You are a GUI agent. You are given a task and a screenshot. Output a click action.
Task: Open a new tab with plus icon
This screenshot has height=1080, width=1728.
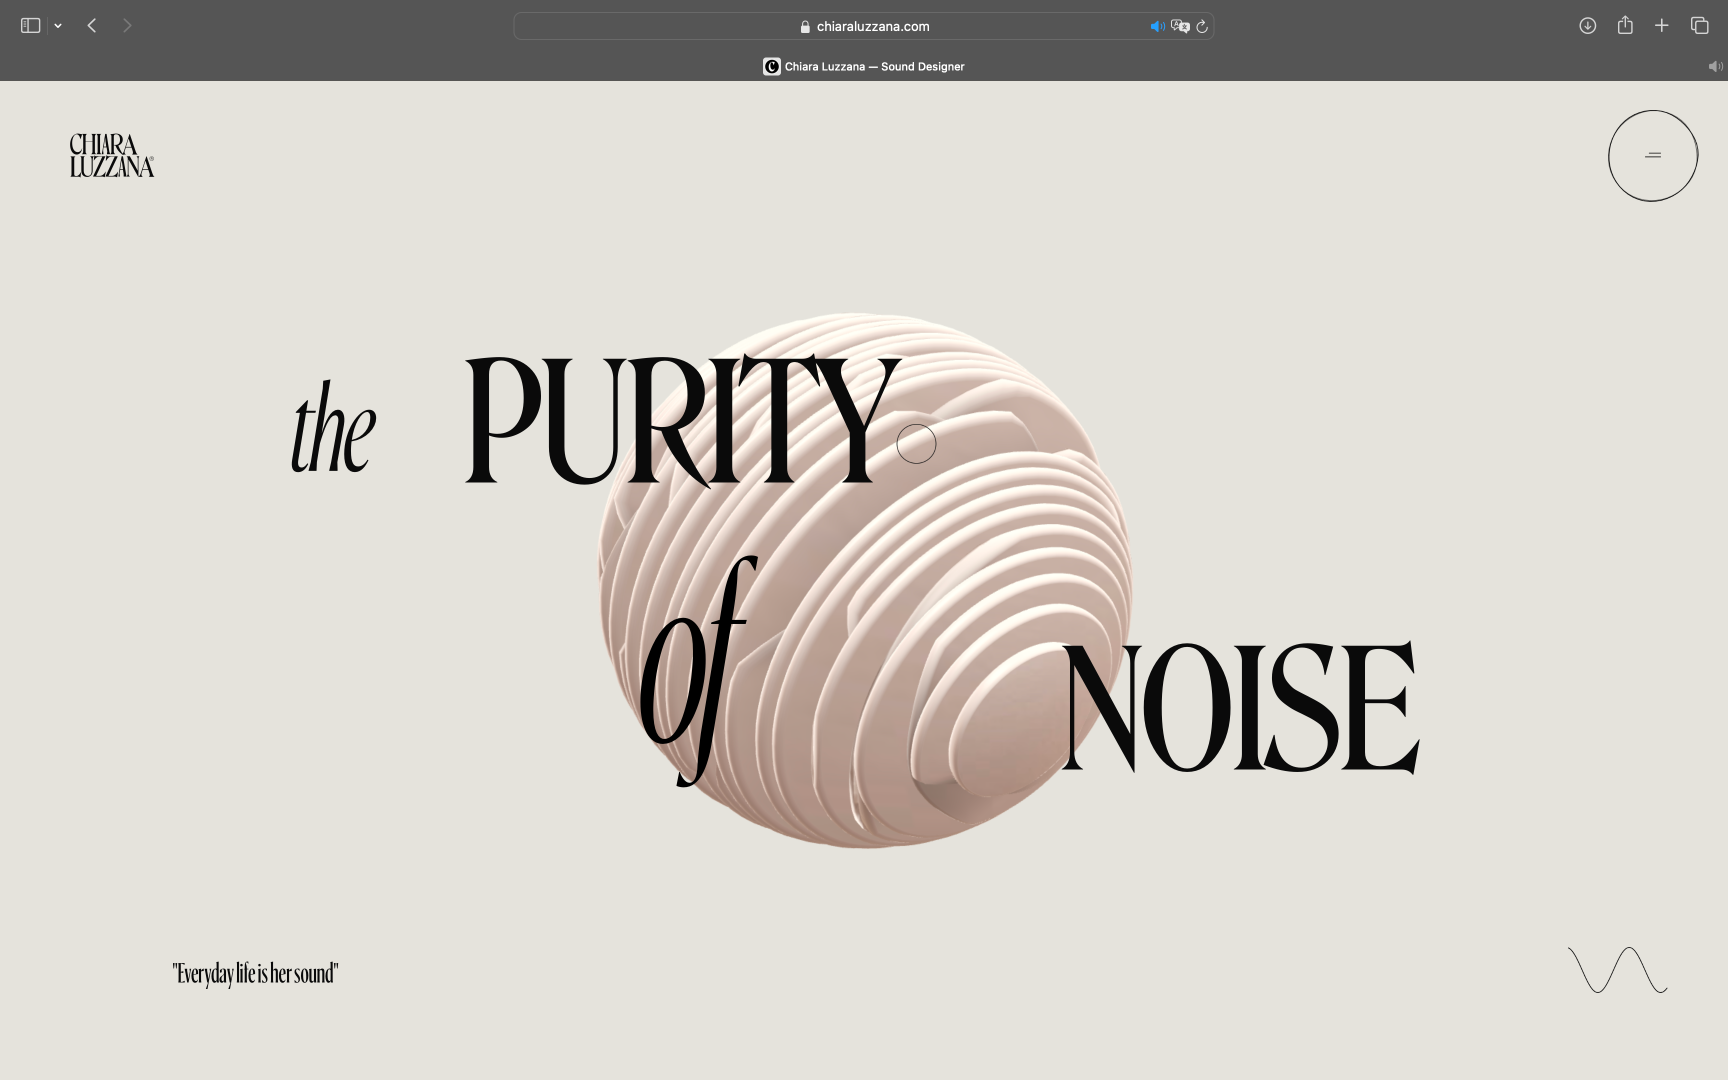click(1662, 26)
